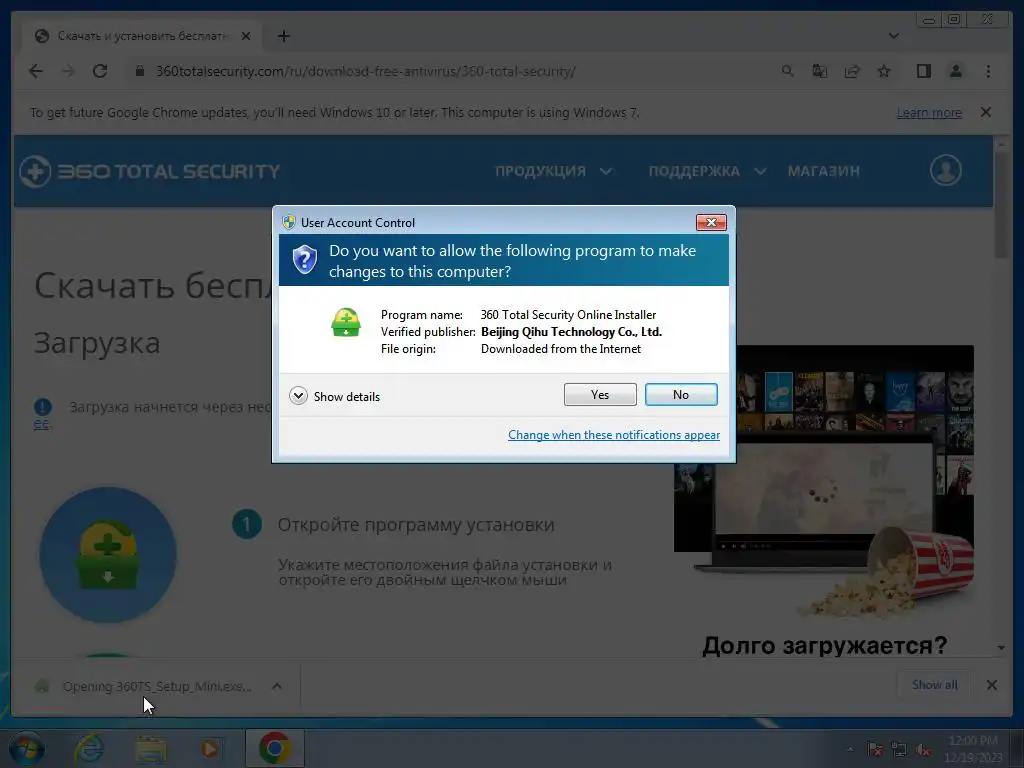Close the User Account Control dialog
Image resolution: width=1024 pixels, height=768 pixels.
click(711, 223)
